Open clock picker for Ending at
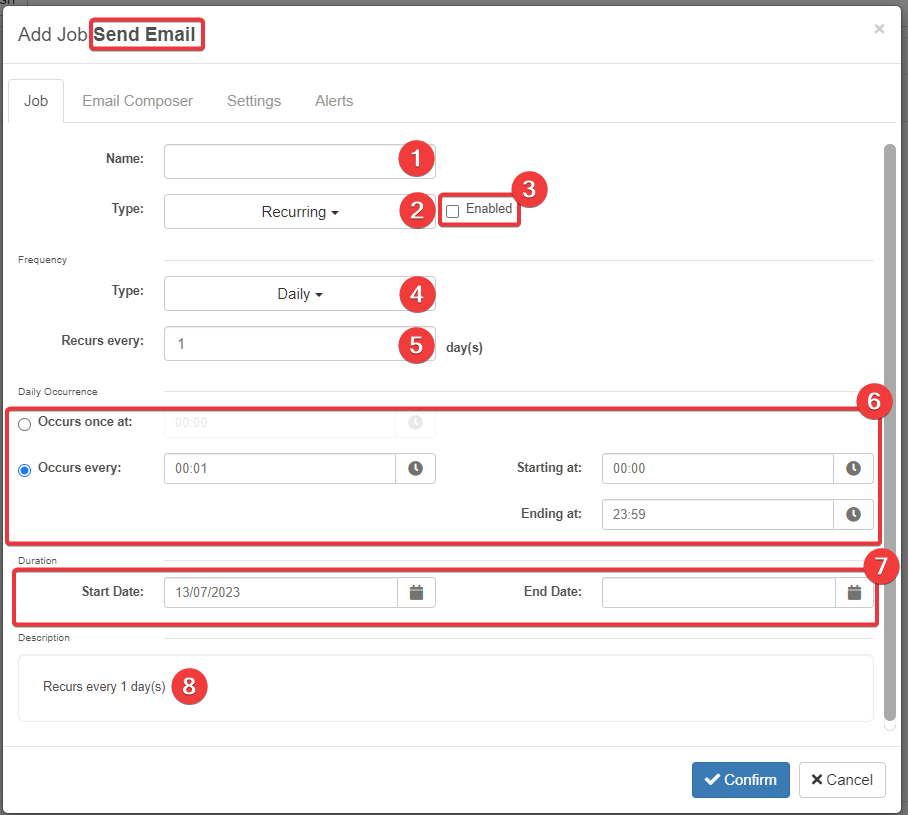The height and width of the screenshot is (815, 908). pyautogui.click(x=853, y=514)
